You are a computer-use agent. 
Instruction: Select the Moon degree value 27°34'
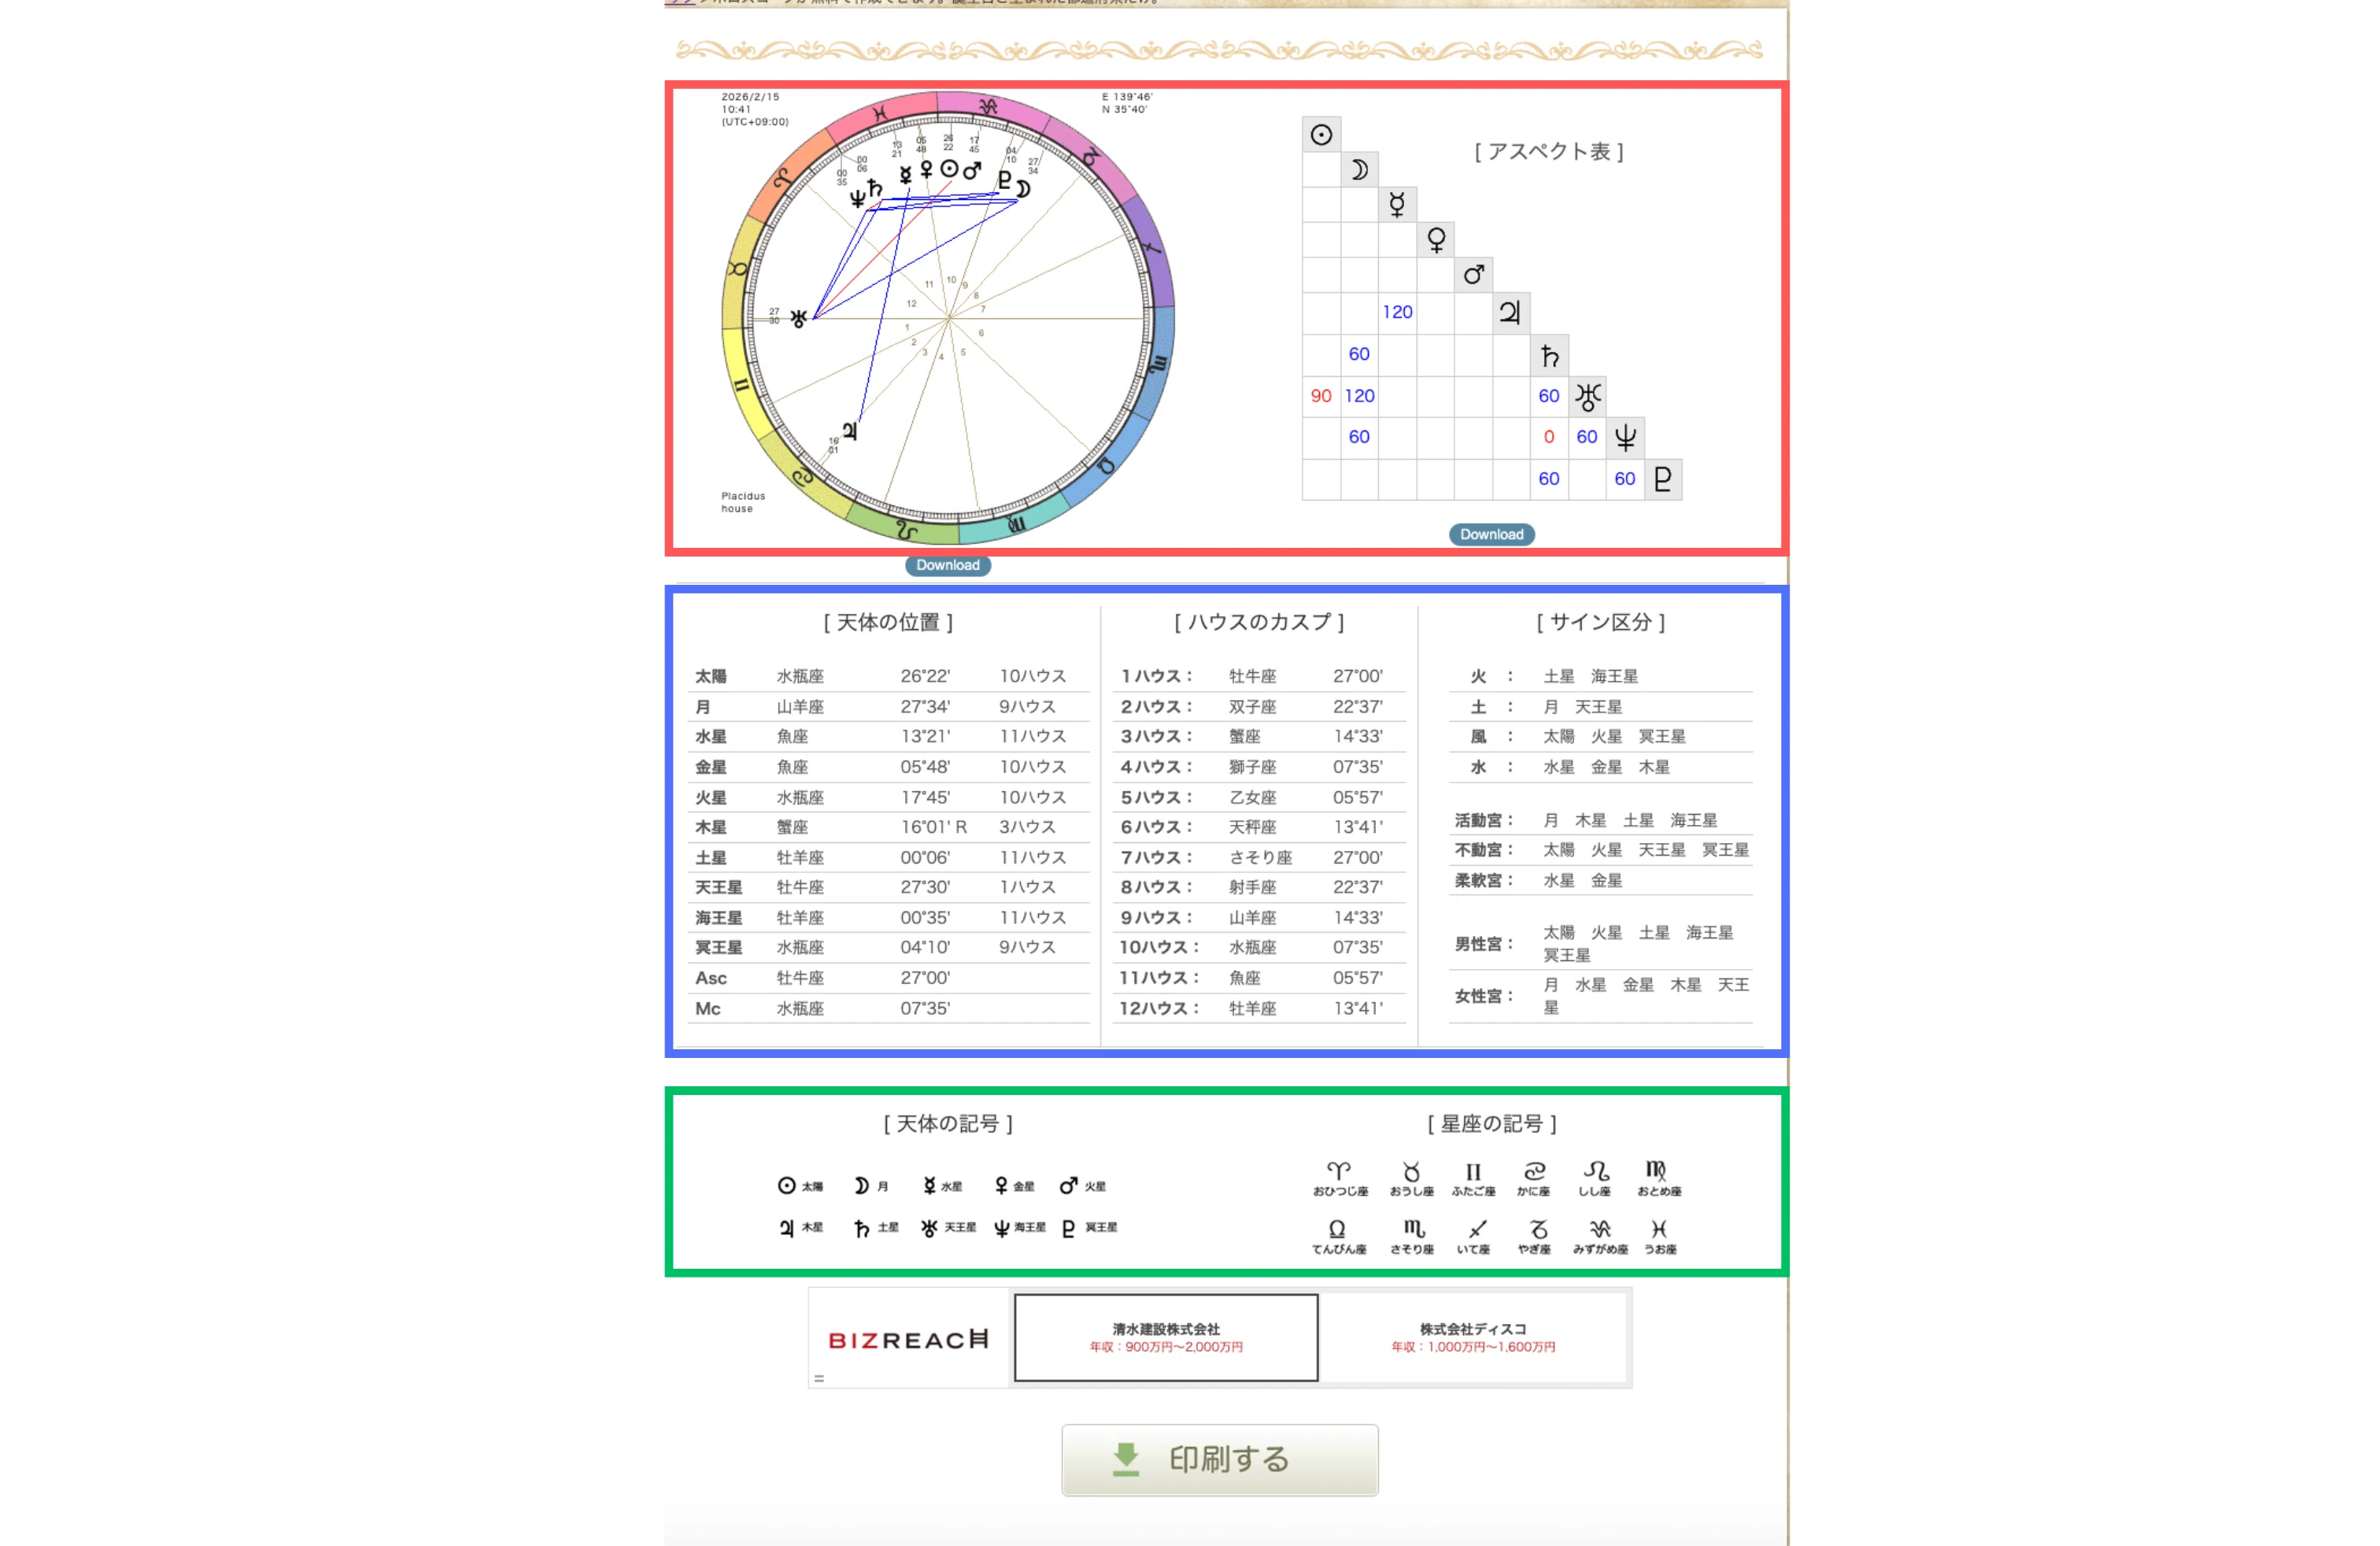[925, 707]
